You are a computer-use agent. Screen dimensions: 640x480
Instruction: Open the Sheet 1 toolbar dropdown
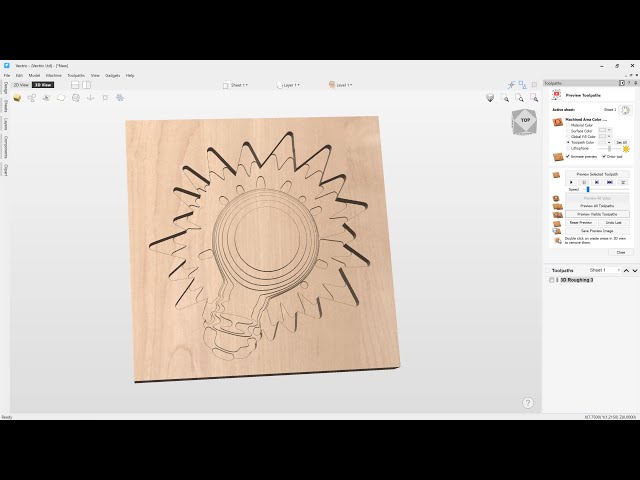[x=236, y=85]
